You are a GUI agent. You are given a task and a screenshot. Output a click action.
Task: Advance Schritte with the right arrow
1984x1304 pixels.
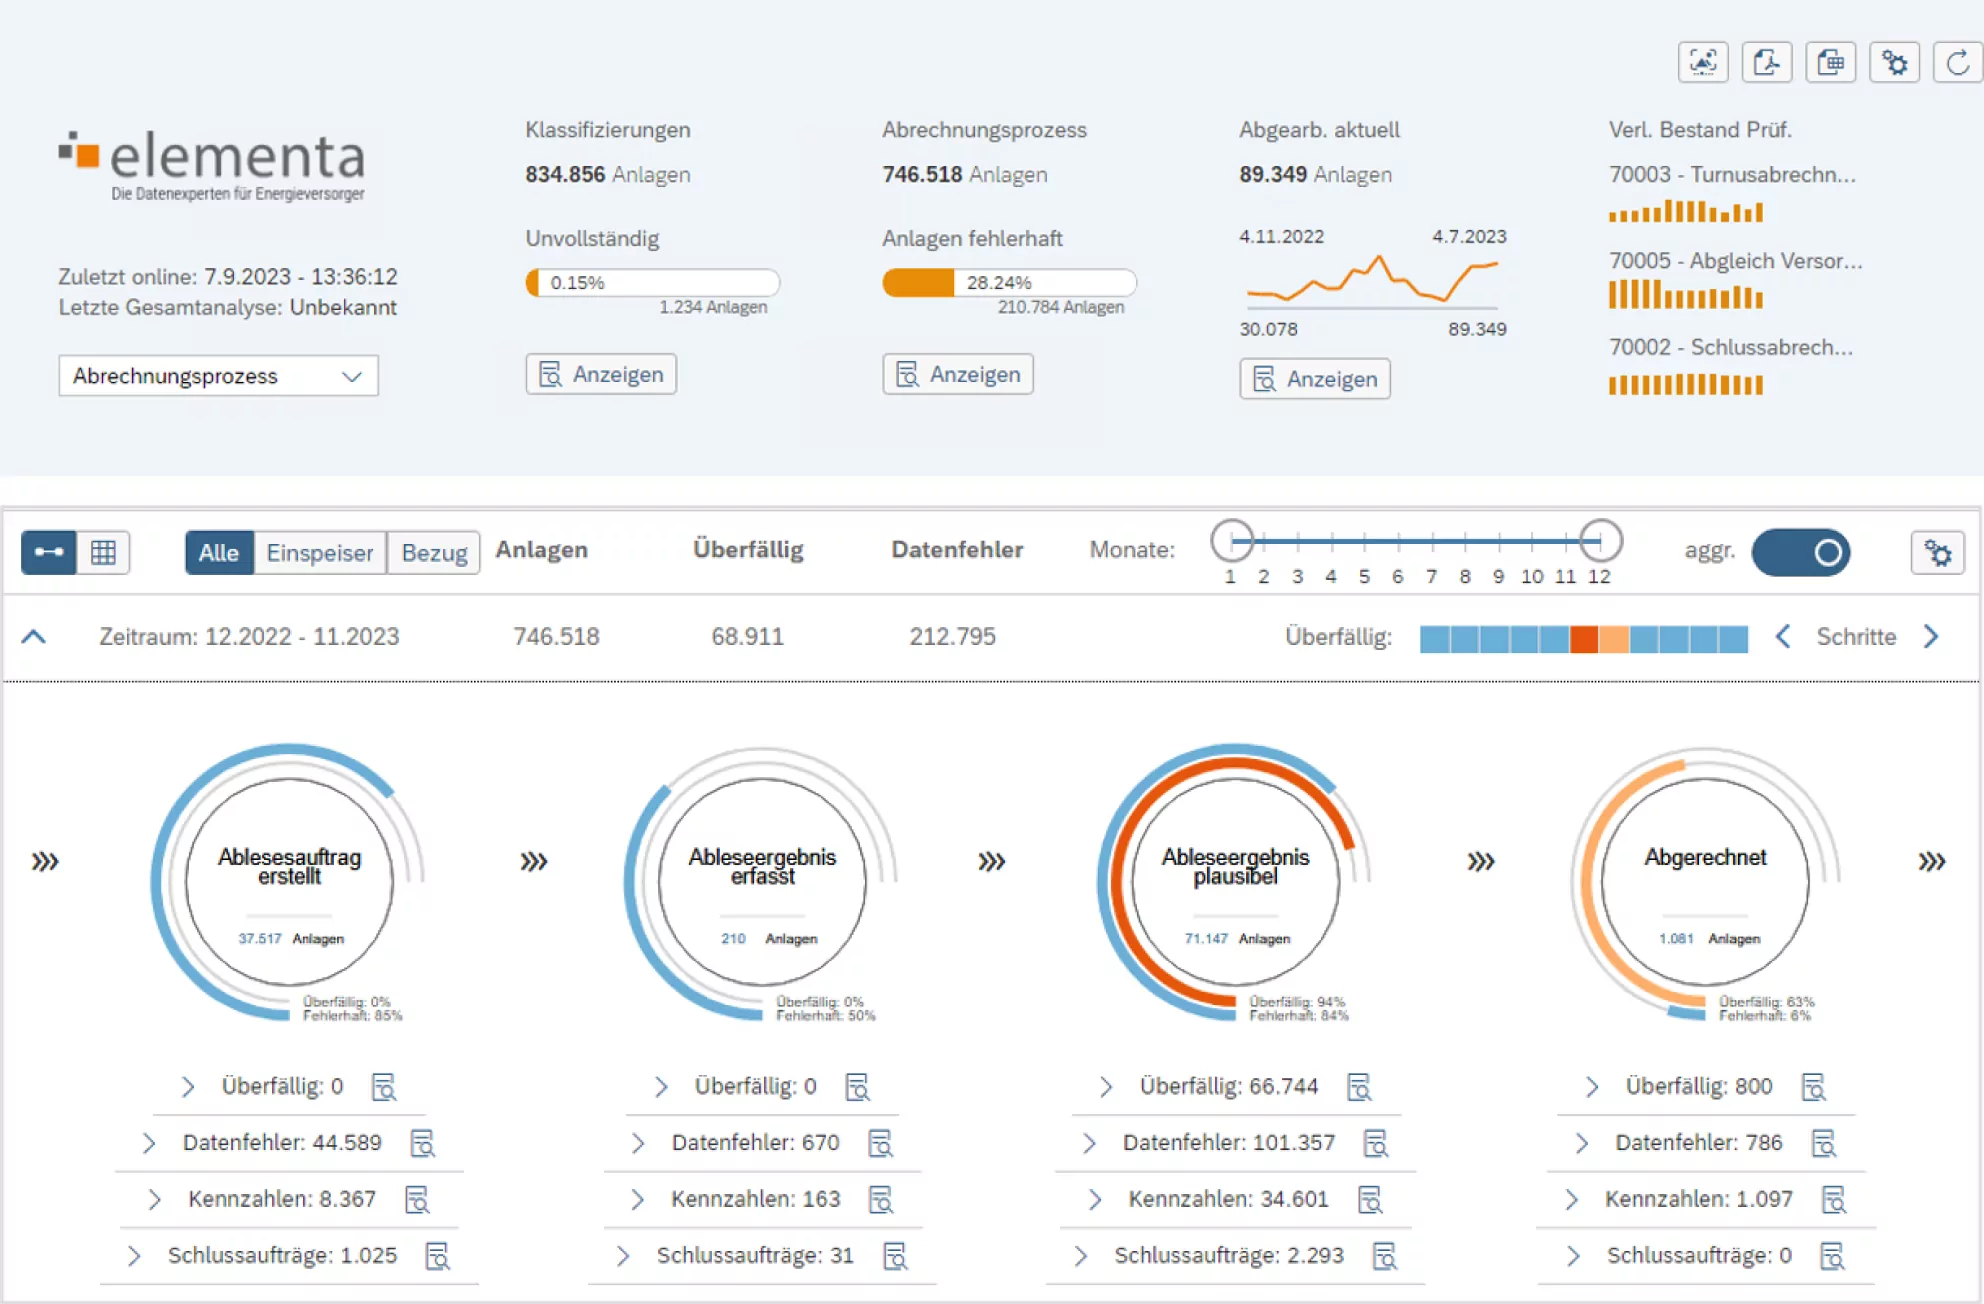1932,637
